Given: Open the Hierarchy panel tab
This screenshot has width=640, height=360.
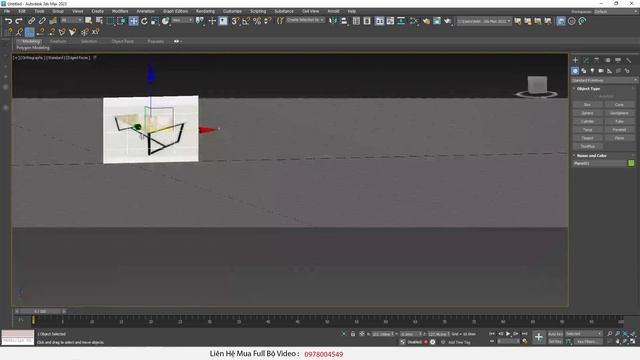Looking at the screenshot, I should (597, 60).
